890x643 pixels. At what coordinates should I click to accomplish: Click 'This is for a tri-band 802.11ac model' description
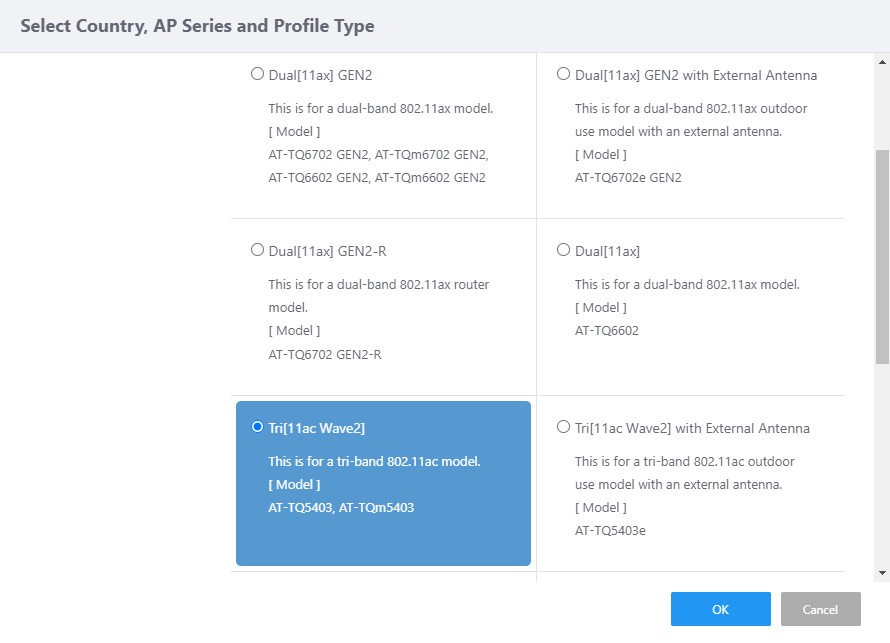[374, 462]
